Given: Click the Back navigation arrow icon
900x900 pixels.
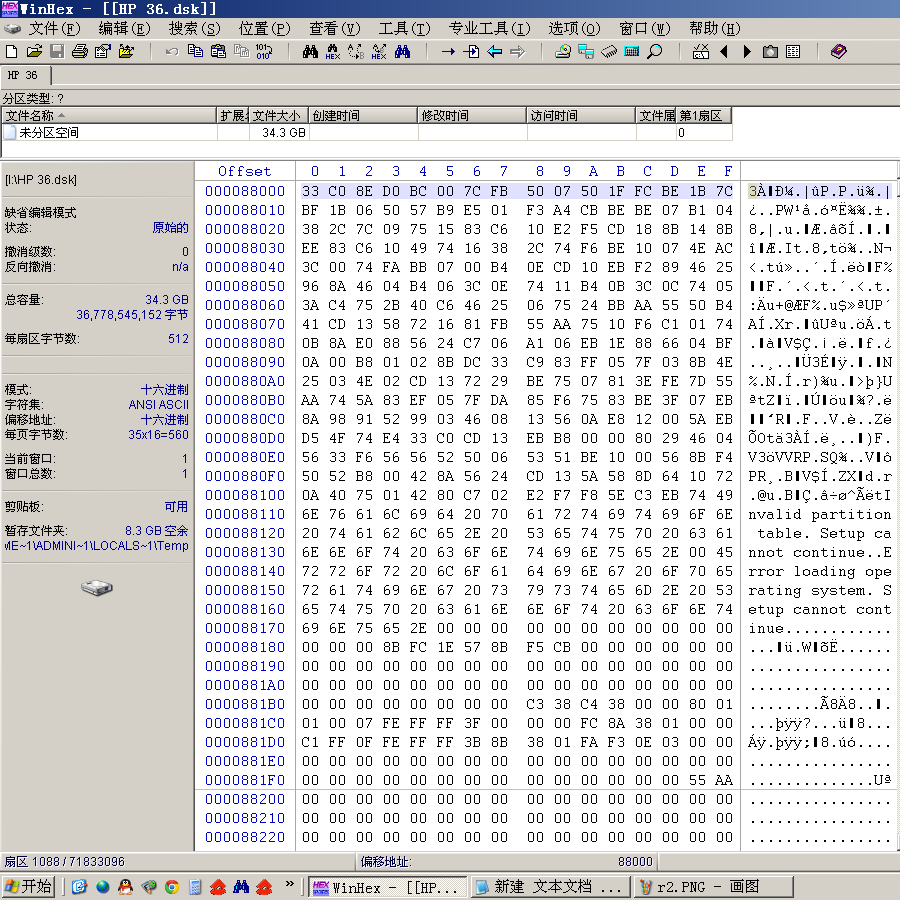Looking at the screenshot, I should click(x=494, y=52).
